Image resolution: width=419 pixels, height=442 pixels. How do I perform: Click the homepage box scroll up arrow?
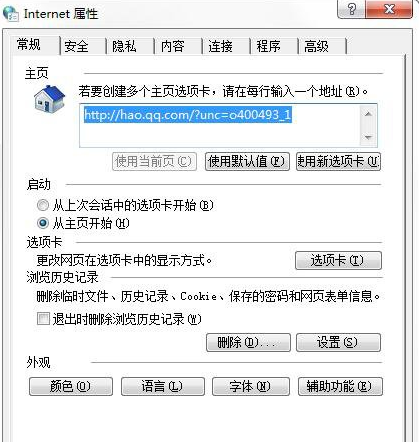tap(368, 114)
